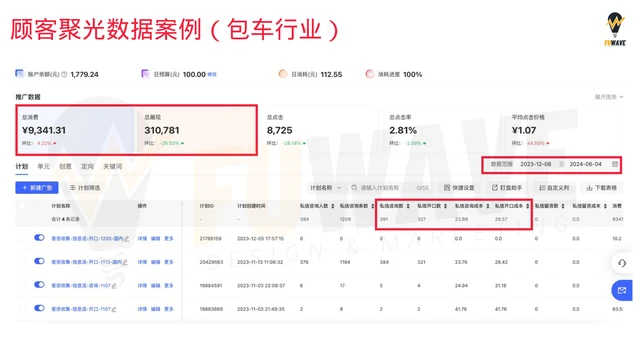Click plan ID 19884591 cell
Viewport: 640px width, 360px height.
[x=211, y=286]
